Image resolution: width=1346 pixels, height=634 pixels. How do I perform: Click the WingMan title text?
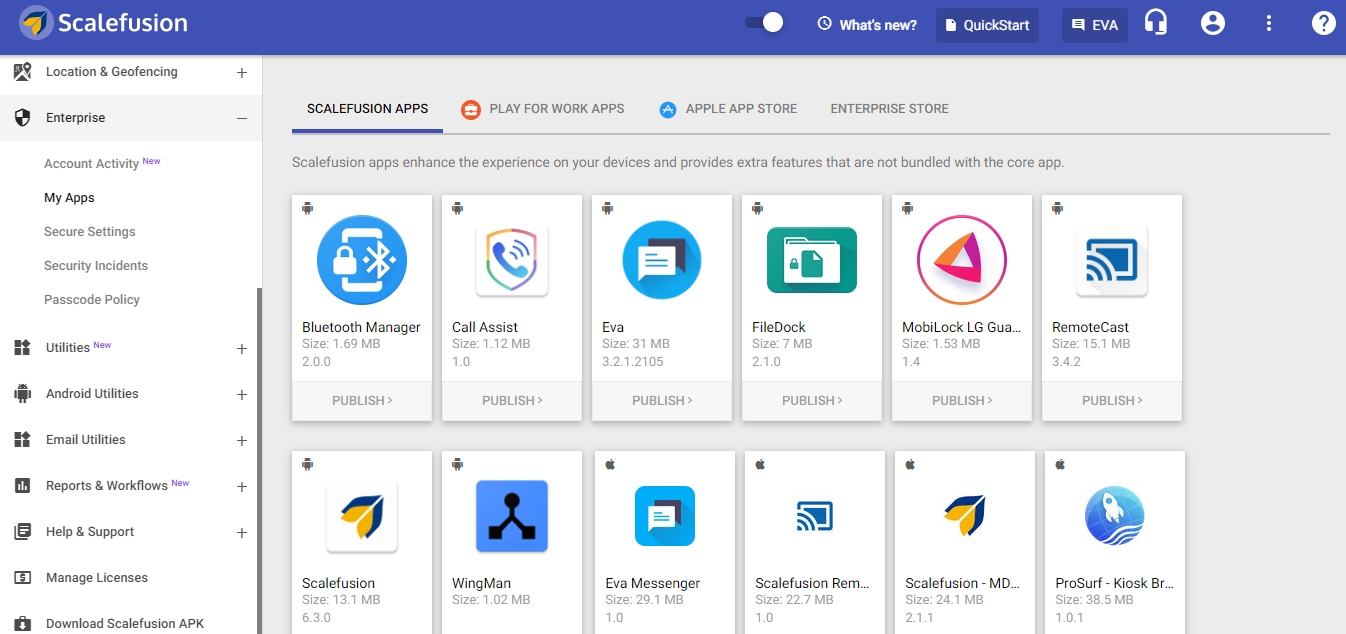[x=481, y=583]
